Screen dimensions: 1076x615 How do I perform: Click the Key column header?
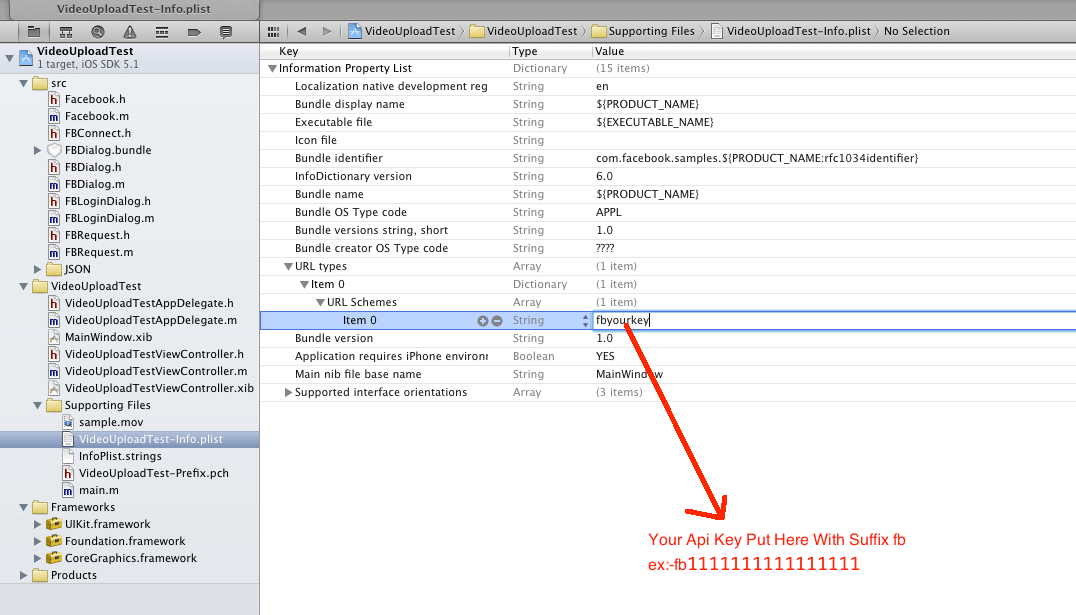[288, 51]
